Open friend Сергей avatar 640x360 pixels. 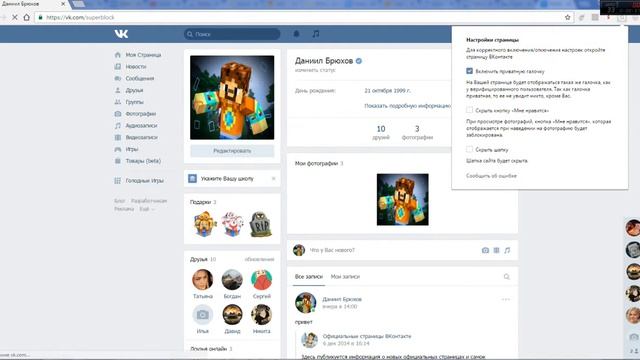tap(261, 280)
